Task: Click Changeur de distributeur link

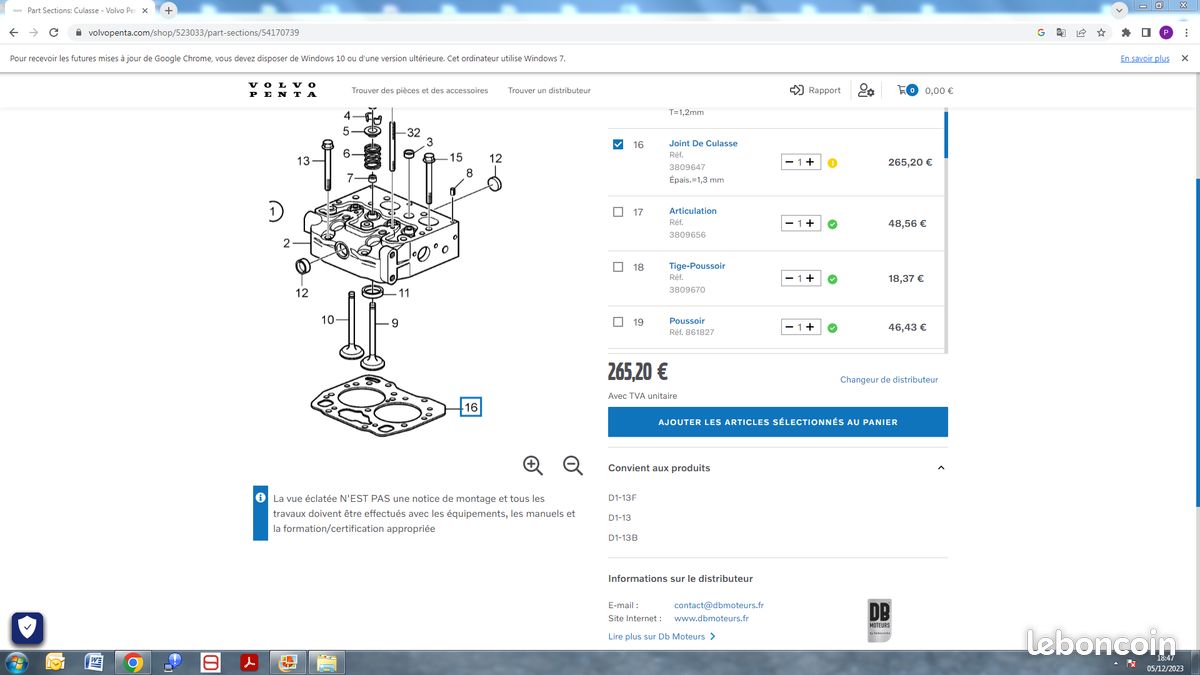Action: point(889,380)
